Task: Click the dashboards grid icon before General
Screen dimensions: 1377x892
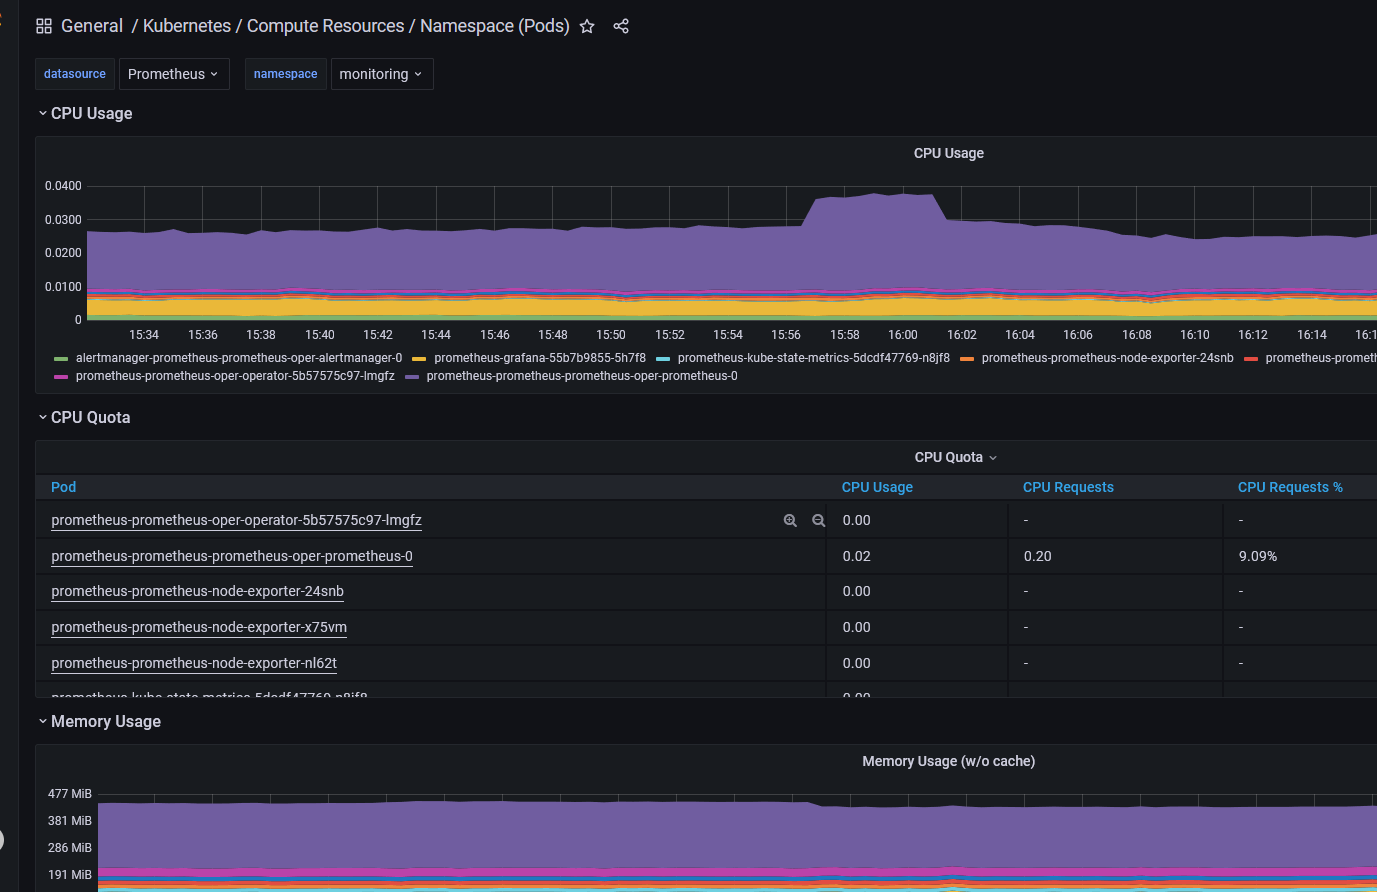Action: click(44, 26)
